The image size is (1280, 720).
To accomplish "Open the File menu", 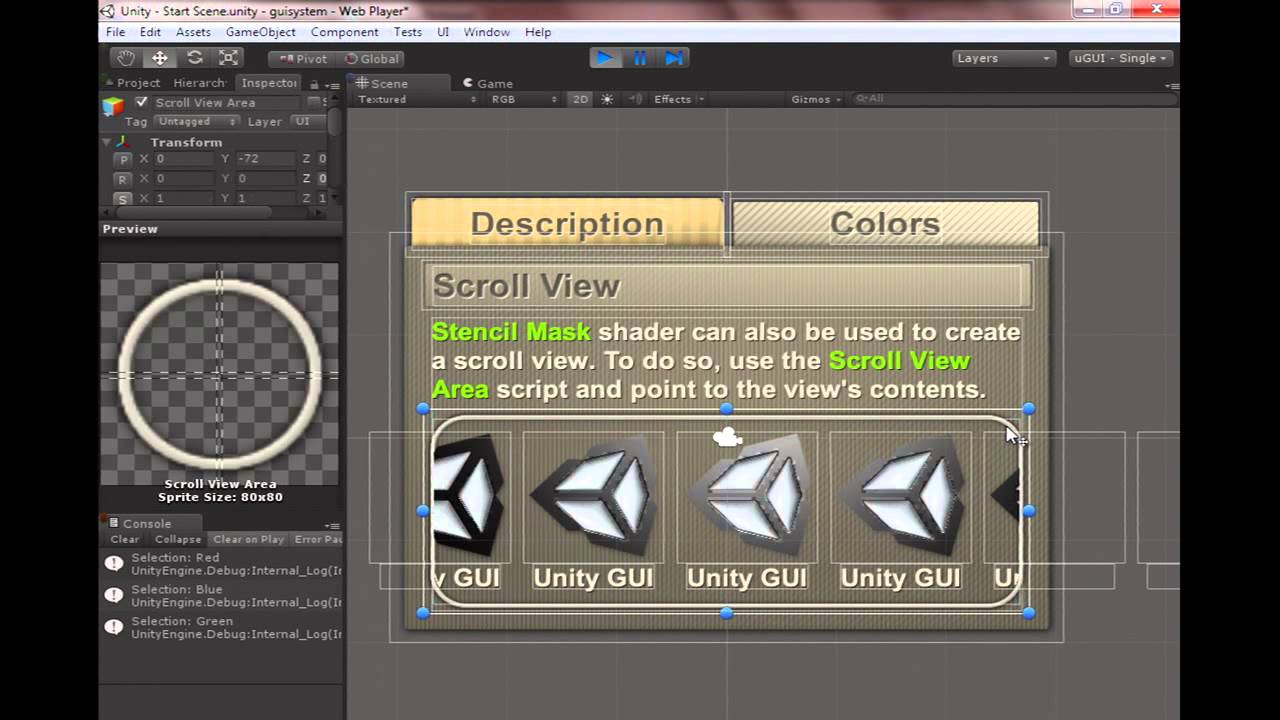I will coord(116,32).
